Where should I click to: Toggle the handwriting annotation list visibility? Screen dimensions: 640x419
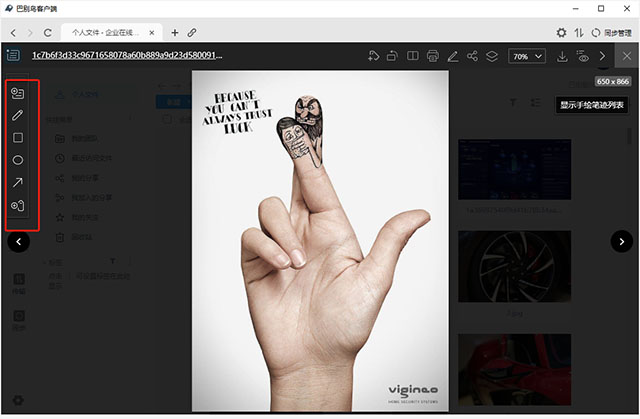[583, 56]
